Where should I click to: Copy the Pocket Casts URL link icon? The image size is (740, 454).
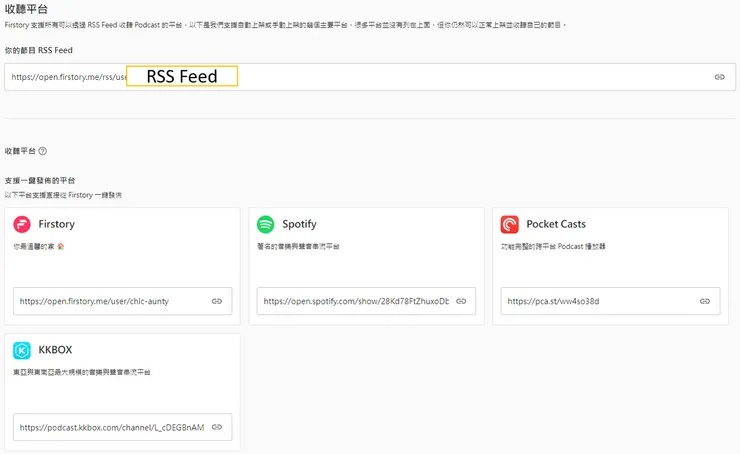pyautogui.click(x=705, y=301)
